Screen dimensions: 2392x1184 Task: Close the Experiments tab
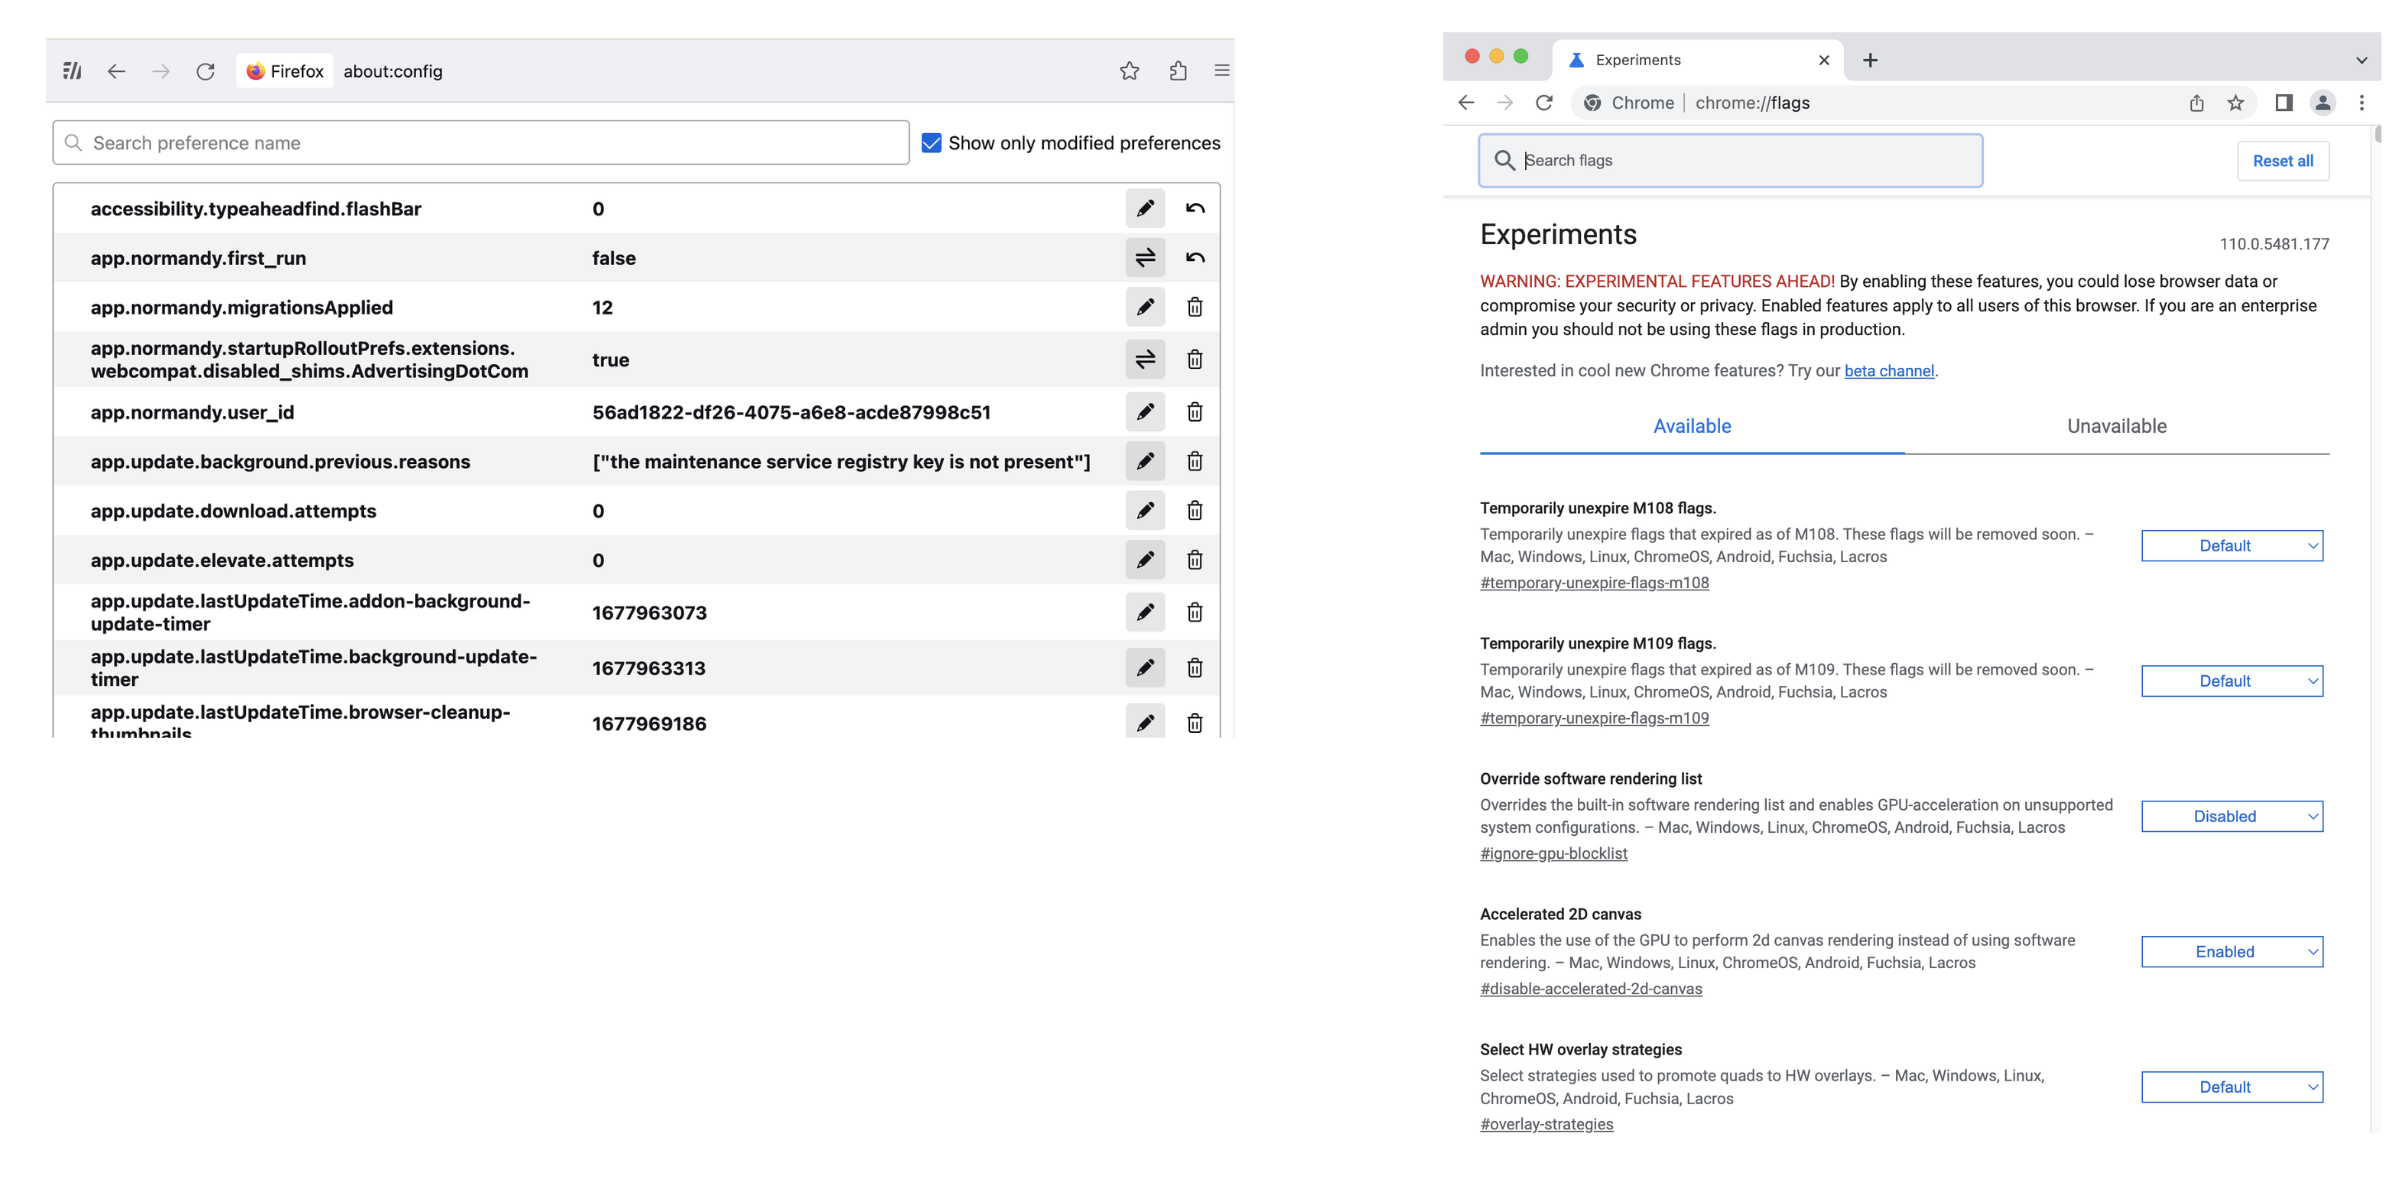click(1824, 60)
